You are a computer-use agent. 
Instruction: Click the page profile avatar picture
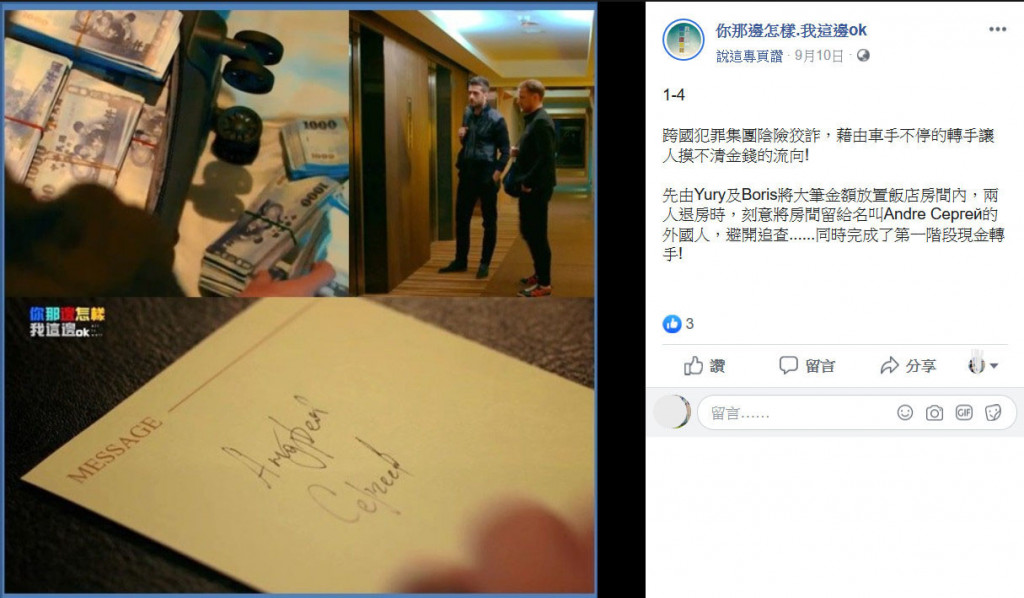683,39
